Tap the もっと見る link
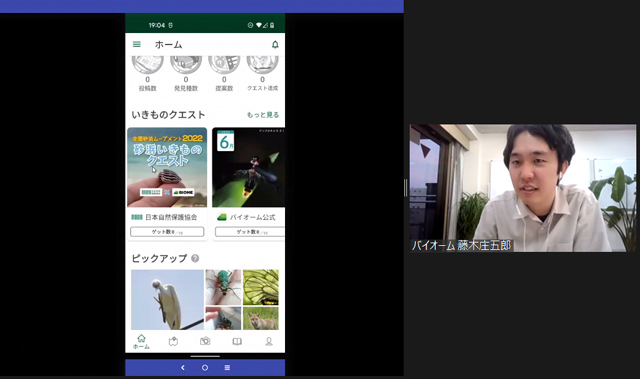 [263, 115]
